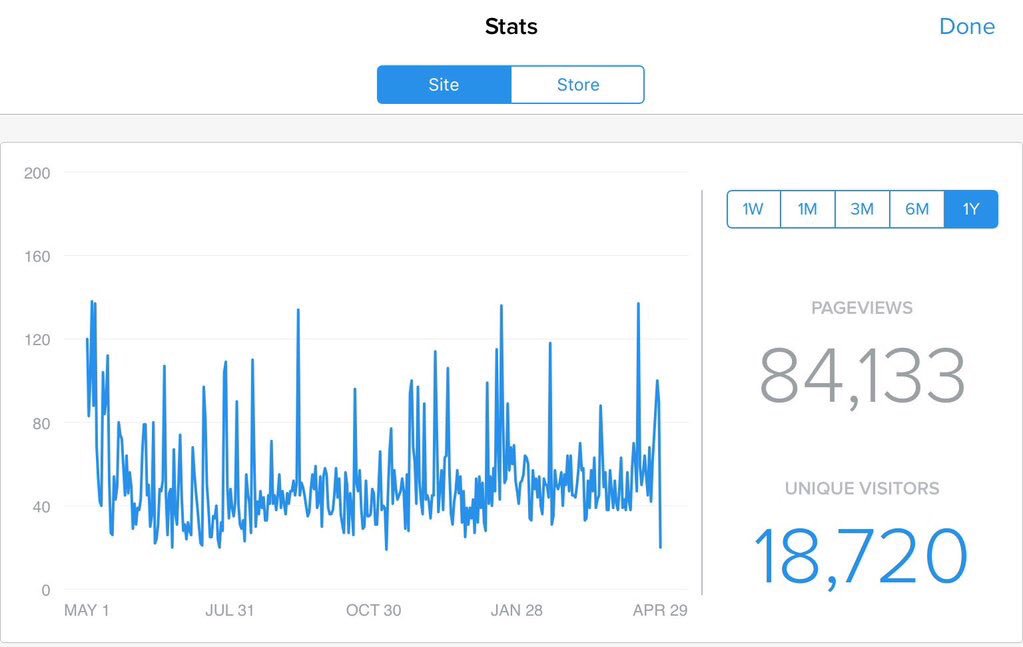1023x647 pixels.
Task: Click the JAN 28 axis label
Action: (x=517, y=610)
